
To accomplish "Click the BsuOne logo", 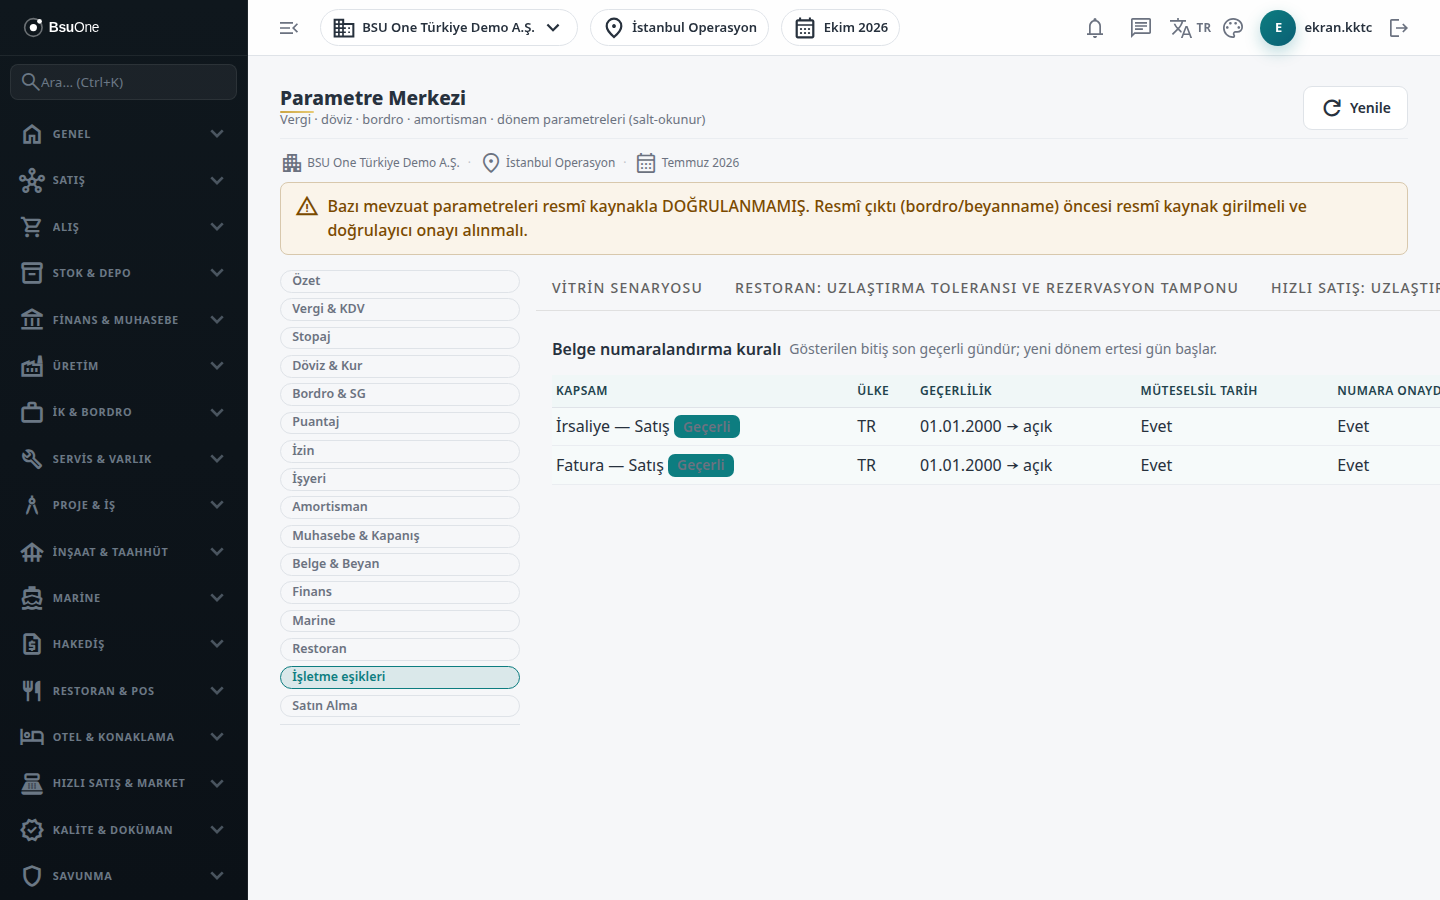I will [62, 27].
